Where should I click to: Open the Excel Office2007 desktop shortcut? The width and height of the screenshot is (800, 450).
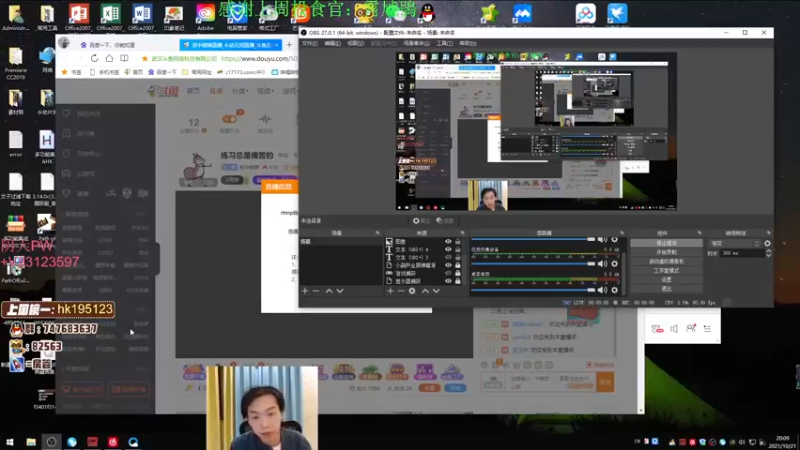tap(110, 17)
